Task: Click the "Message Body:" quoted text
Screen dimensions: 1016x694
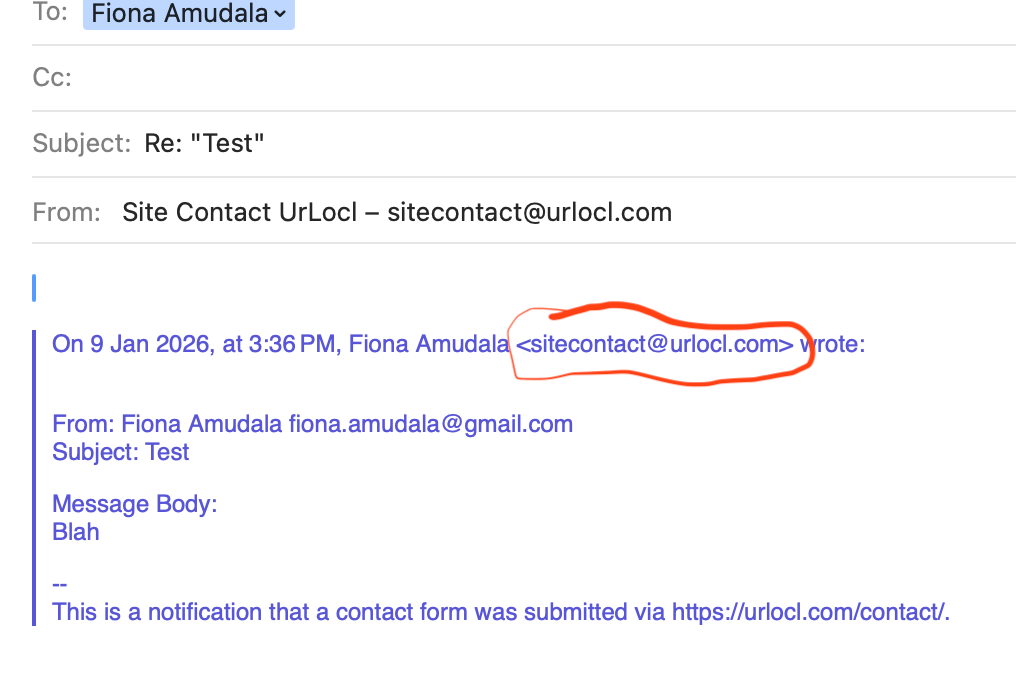Action: pos(134,504)
